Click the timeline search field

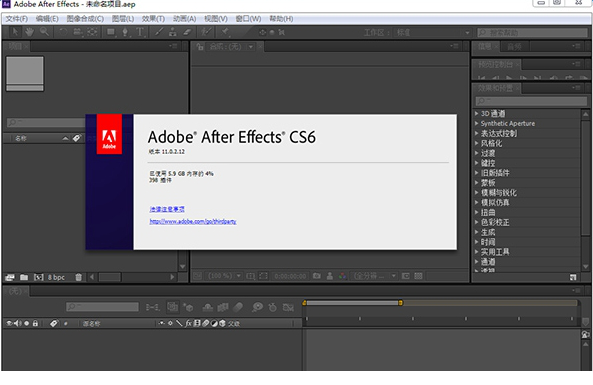click(x=102, y=307)
